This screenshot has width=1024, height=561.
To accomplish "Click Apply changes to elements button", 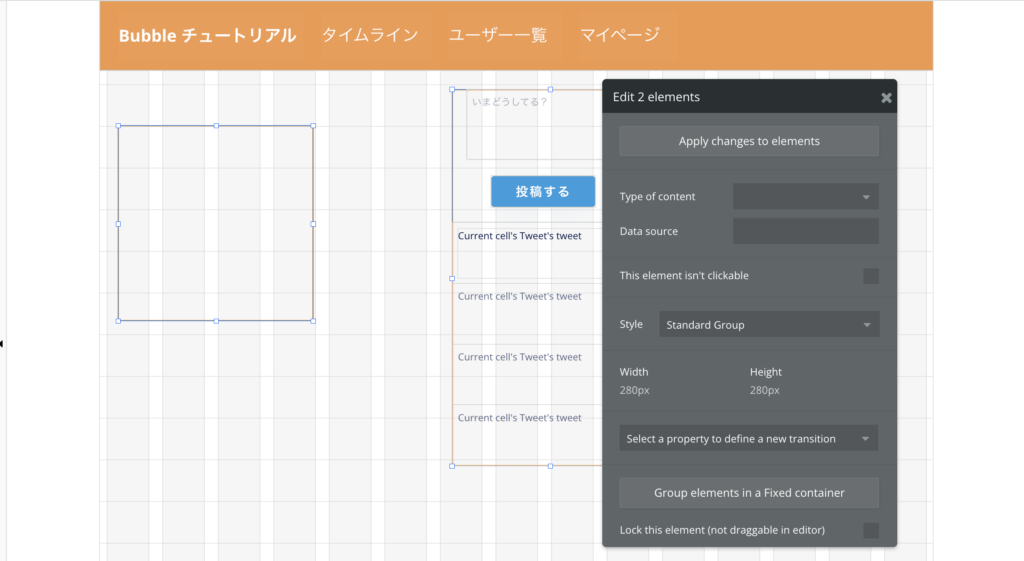I will (749, 141).
